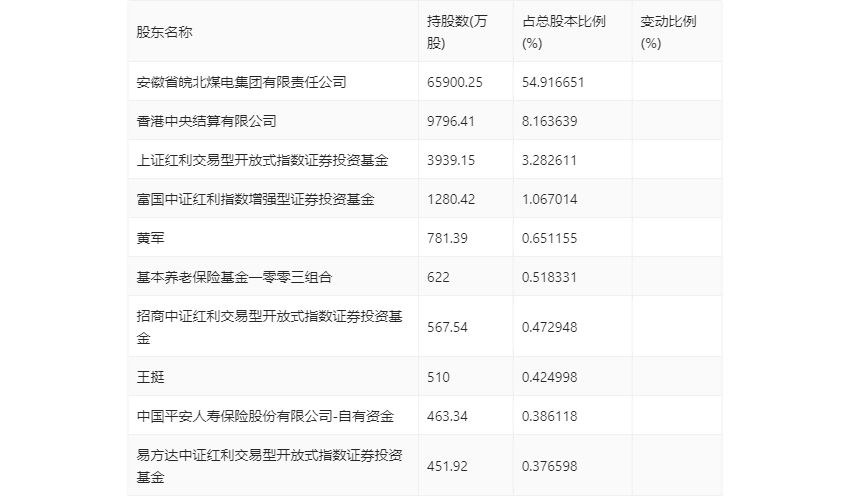The width and height of the screenshot is (850, 496).
Task: Select the 变动比例(%) column header
Action: 668,32
